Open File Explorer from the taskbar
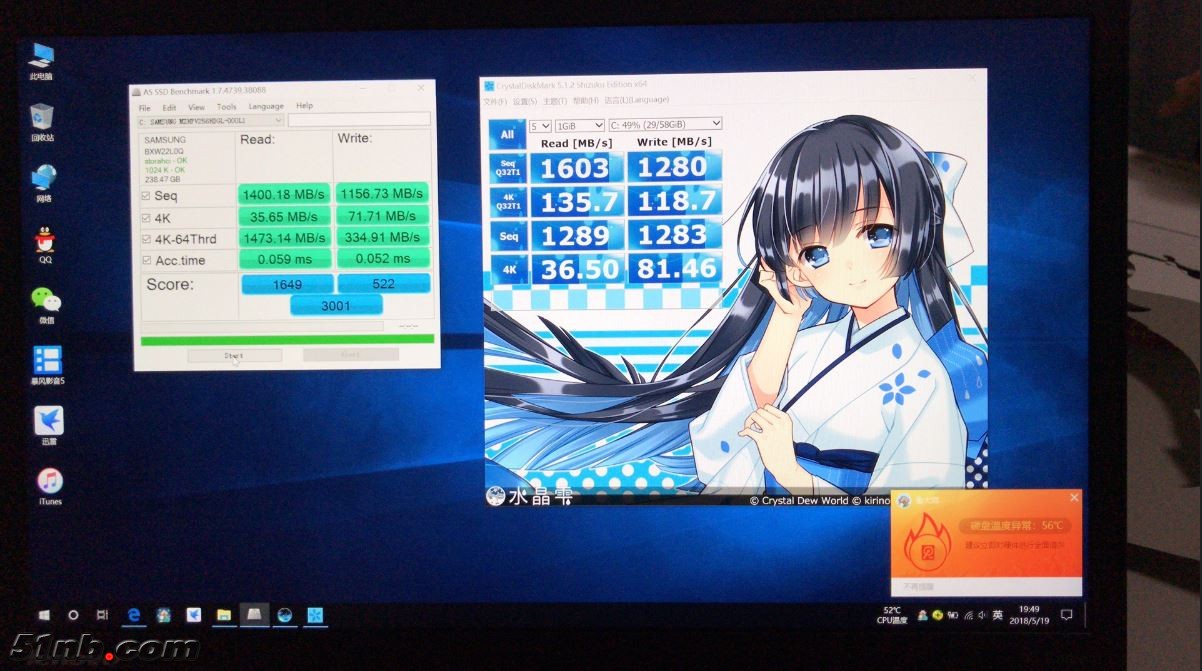This screenshot has height=671, width=1202. pyautogui.click(x=224, y=615)
